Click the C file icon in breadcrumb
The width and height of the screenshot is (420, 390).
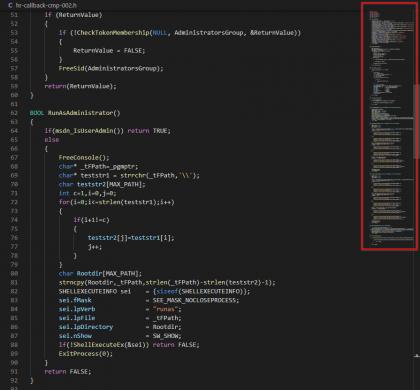click(10, 5)
